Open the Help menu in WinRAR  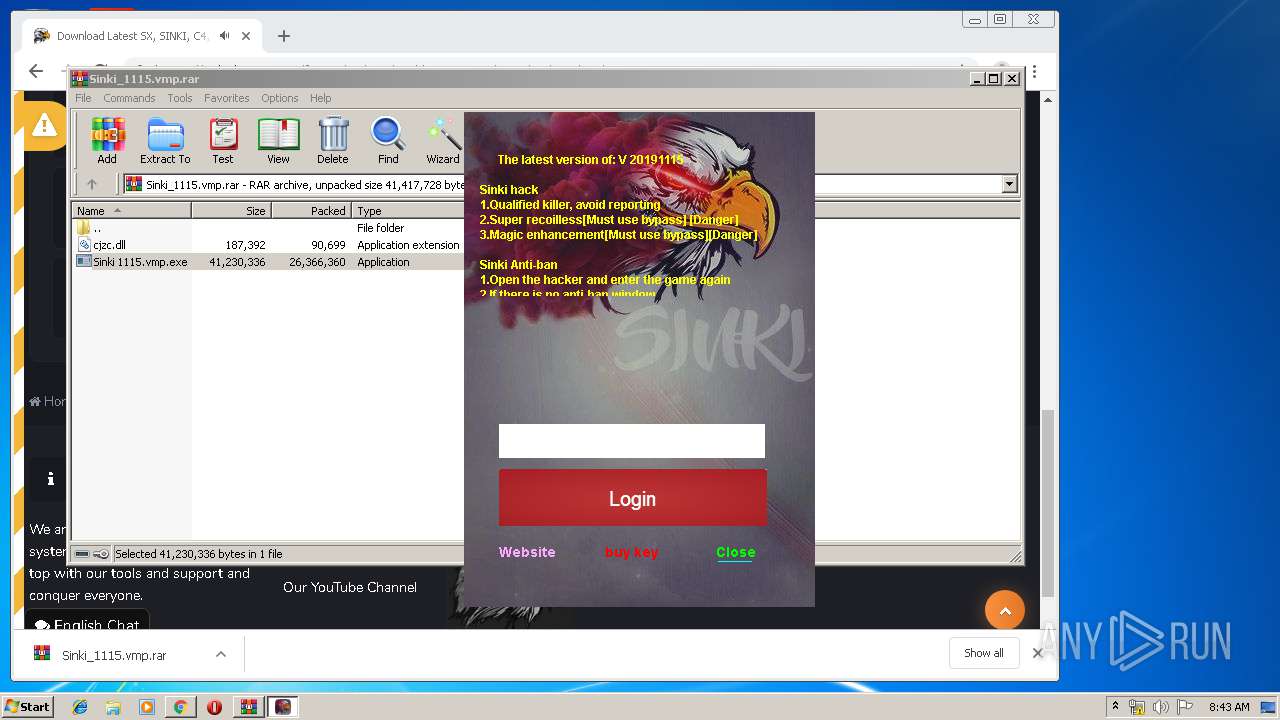click(x=320, y=98)
